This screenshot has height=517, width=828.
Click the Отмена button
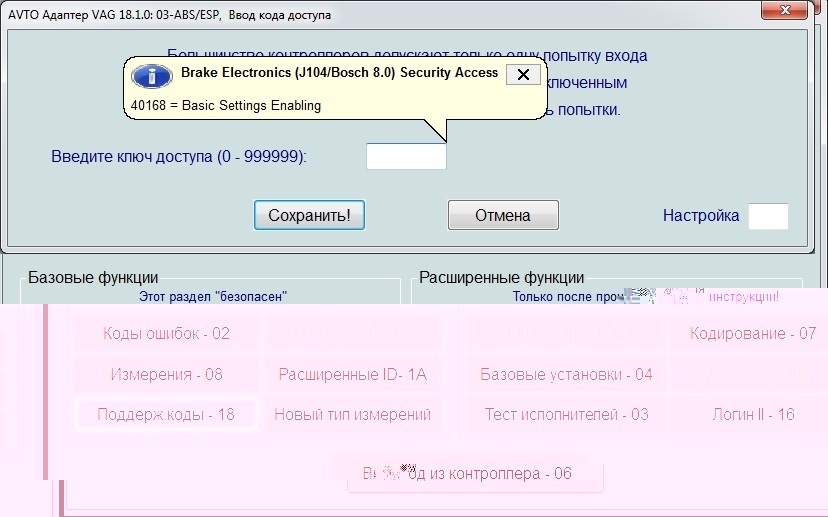click(502, 215)
